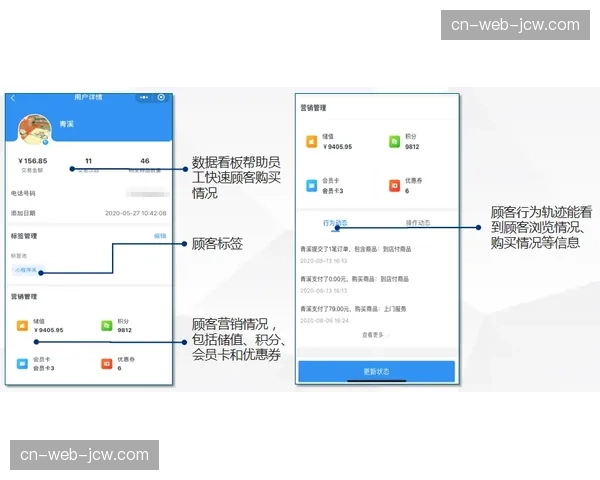Viewport: 600px width, 480px height.
Task: Tap 9812 points value on user details screen
Action: click(124, 330)
